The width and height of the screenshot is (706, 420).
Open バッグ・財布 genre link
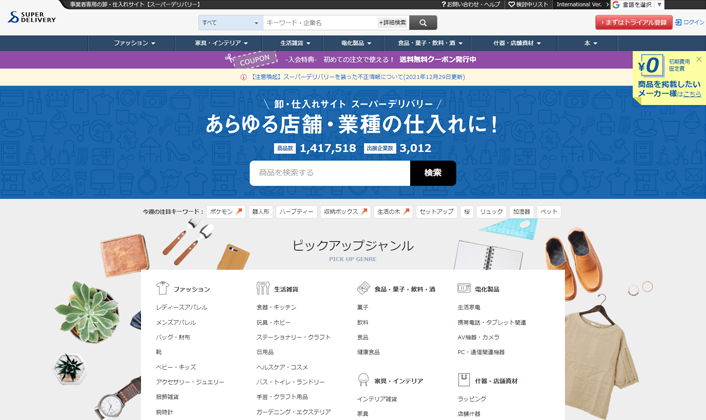[x=173, y=337]
